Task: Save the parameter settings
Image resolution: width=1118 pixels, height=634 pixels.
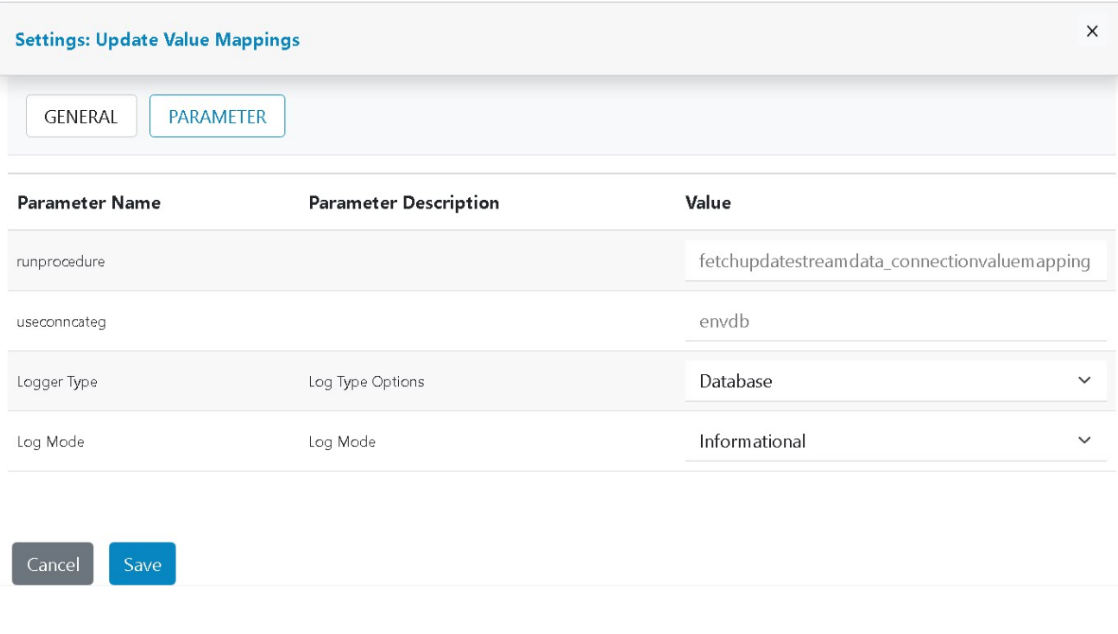Action: coord(142,564)
